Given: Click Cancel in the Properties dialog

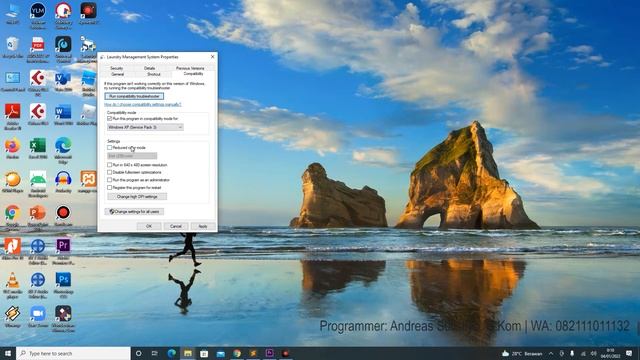Looking at the screenshot, I should pos(176,226).
